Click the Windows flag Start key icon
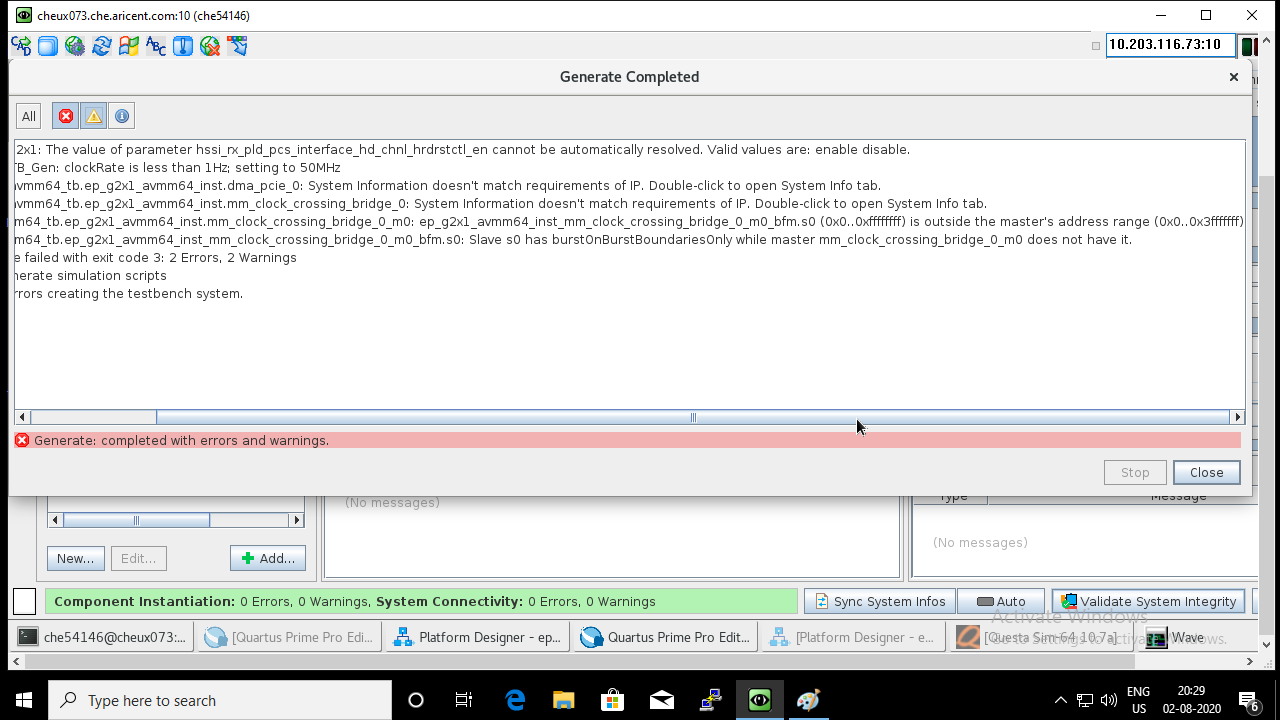This screenshot has width=1280, height=720. [x=129, y=46]
